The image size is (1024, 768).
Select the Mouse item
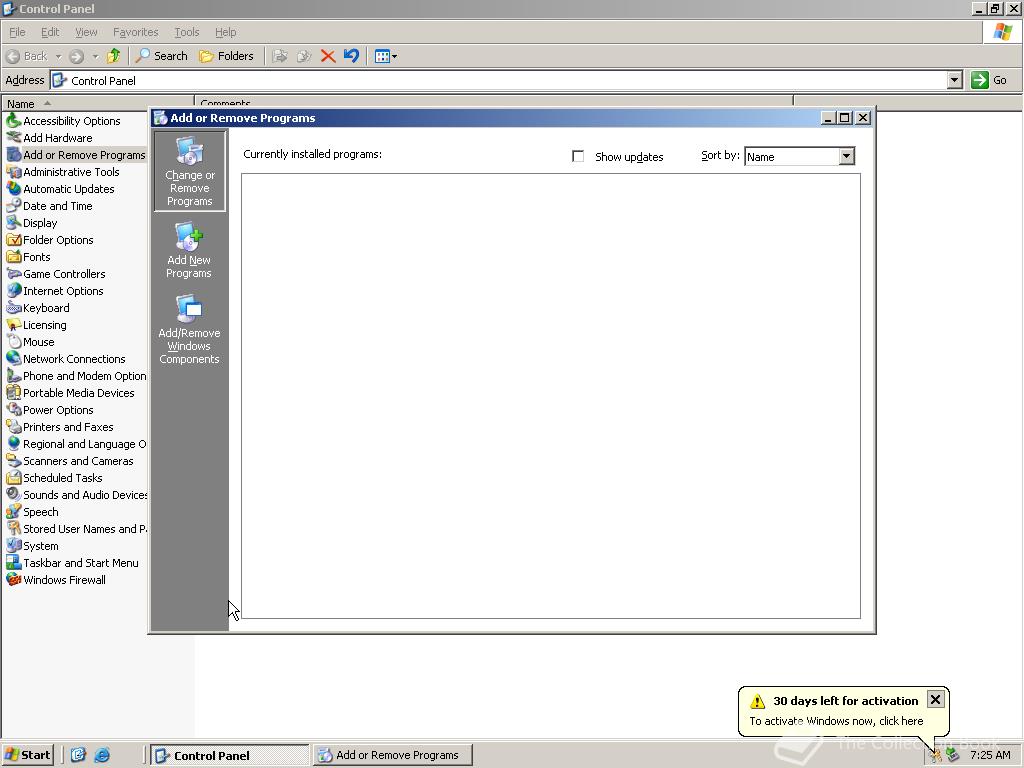tap(31, 342)
